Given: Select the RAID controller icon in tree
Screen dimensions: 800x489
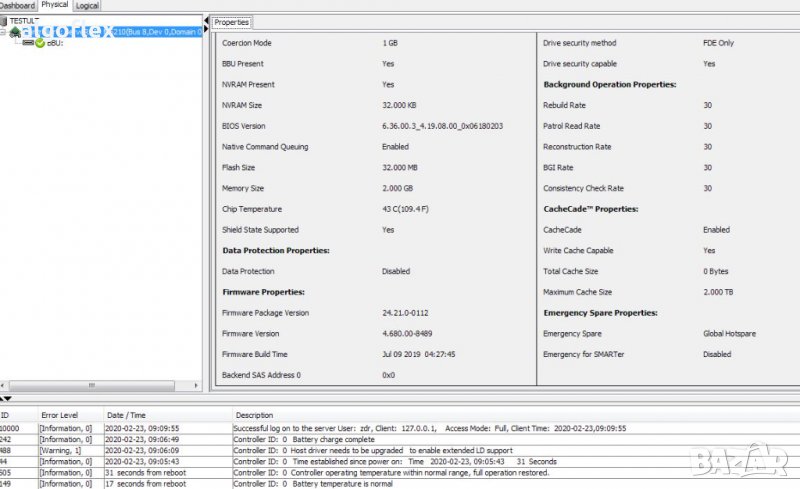Looking at the screenshot, I should tap(16, 32).
